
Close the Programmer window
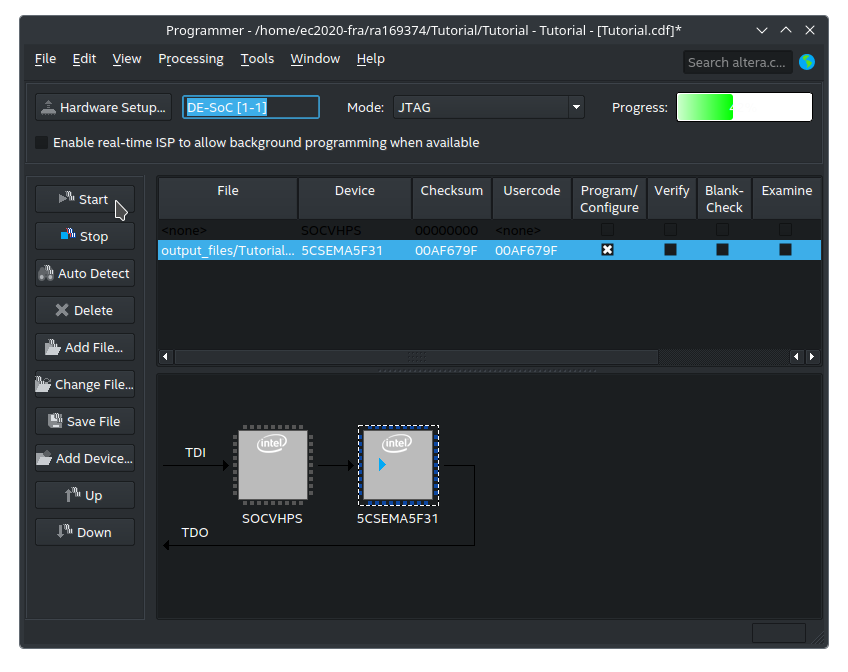(x=810, y=30)
